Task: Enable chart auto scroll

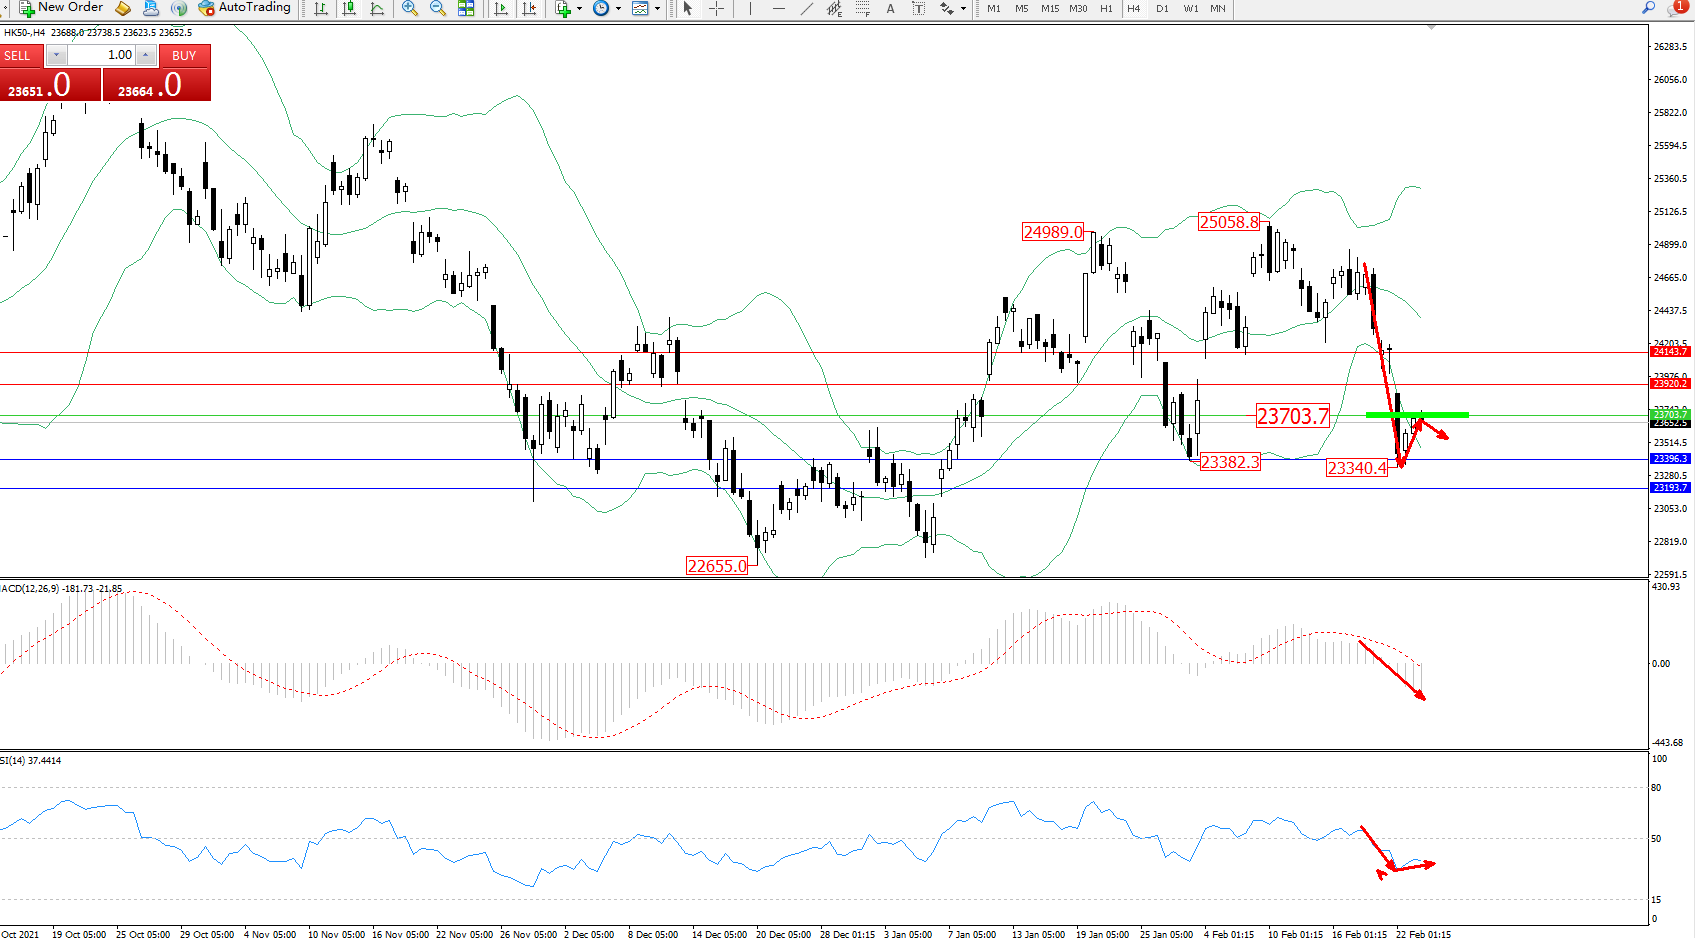Action: [501, 8]
